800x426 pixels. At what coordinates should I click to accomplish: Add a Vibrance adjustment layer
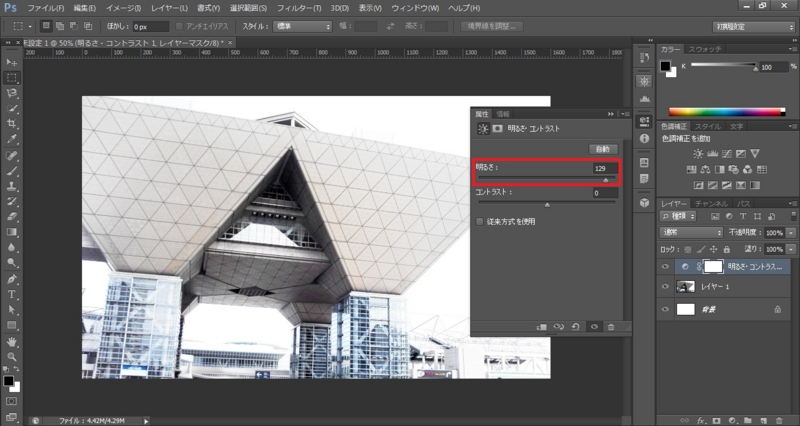(x=755, y=154)
